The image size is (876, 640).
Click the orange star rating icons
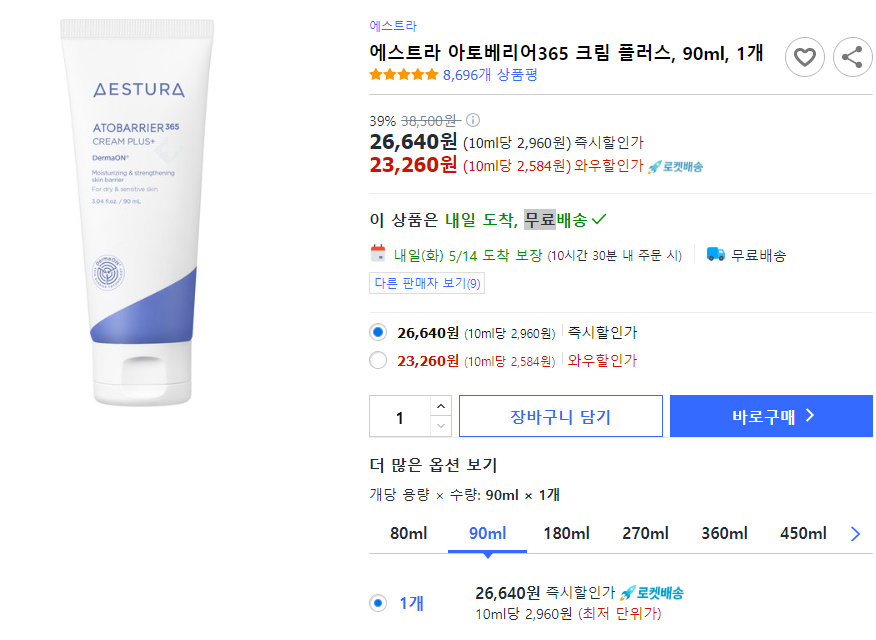[x=403, y=74]
